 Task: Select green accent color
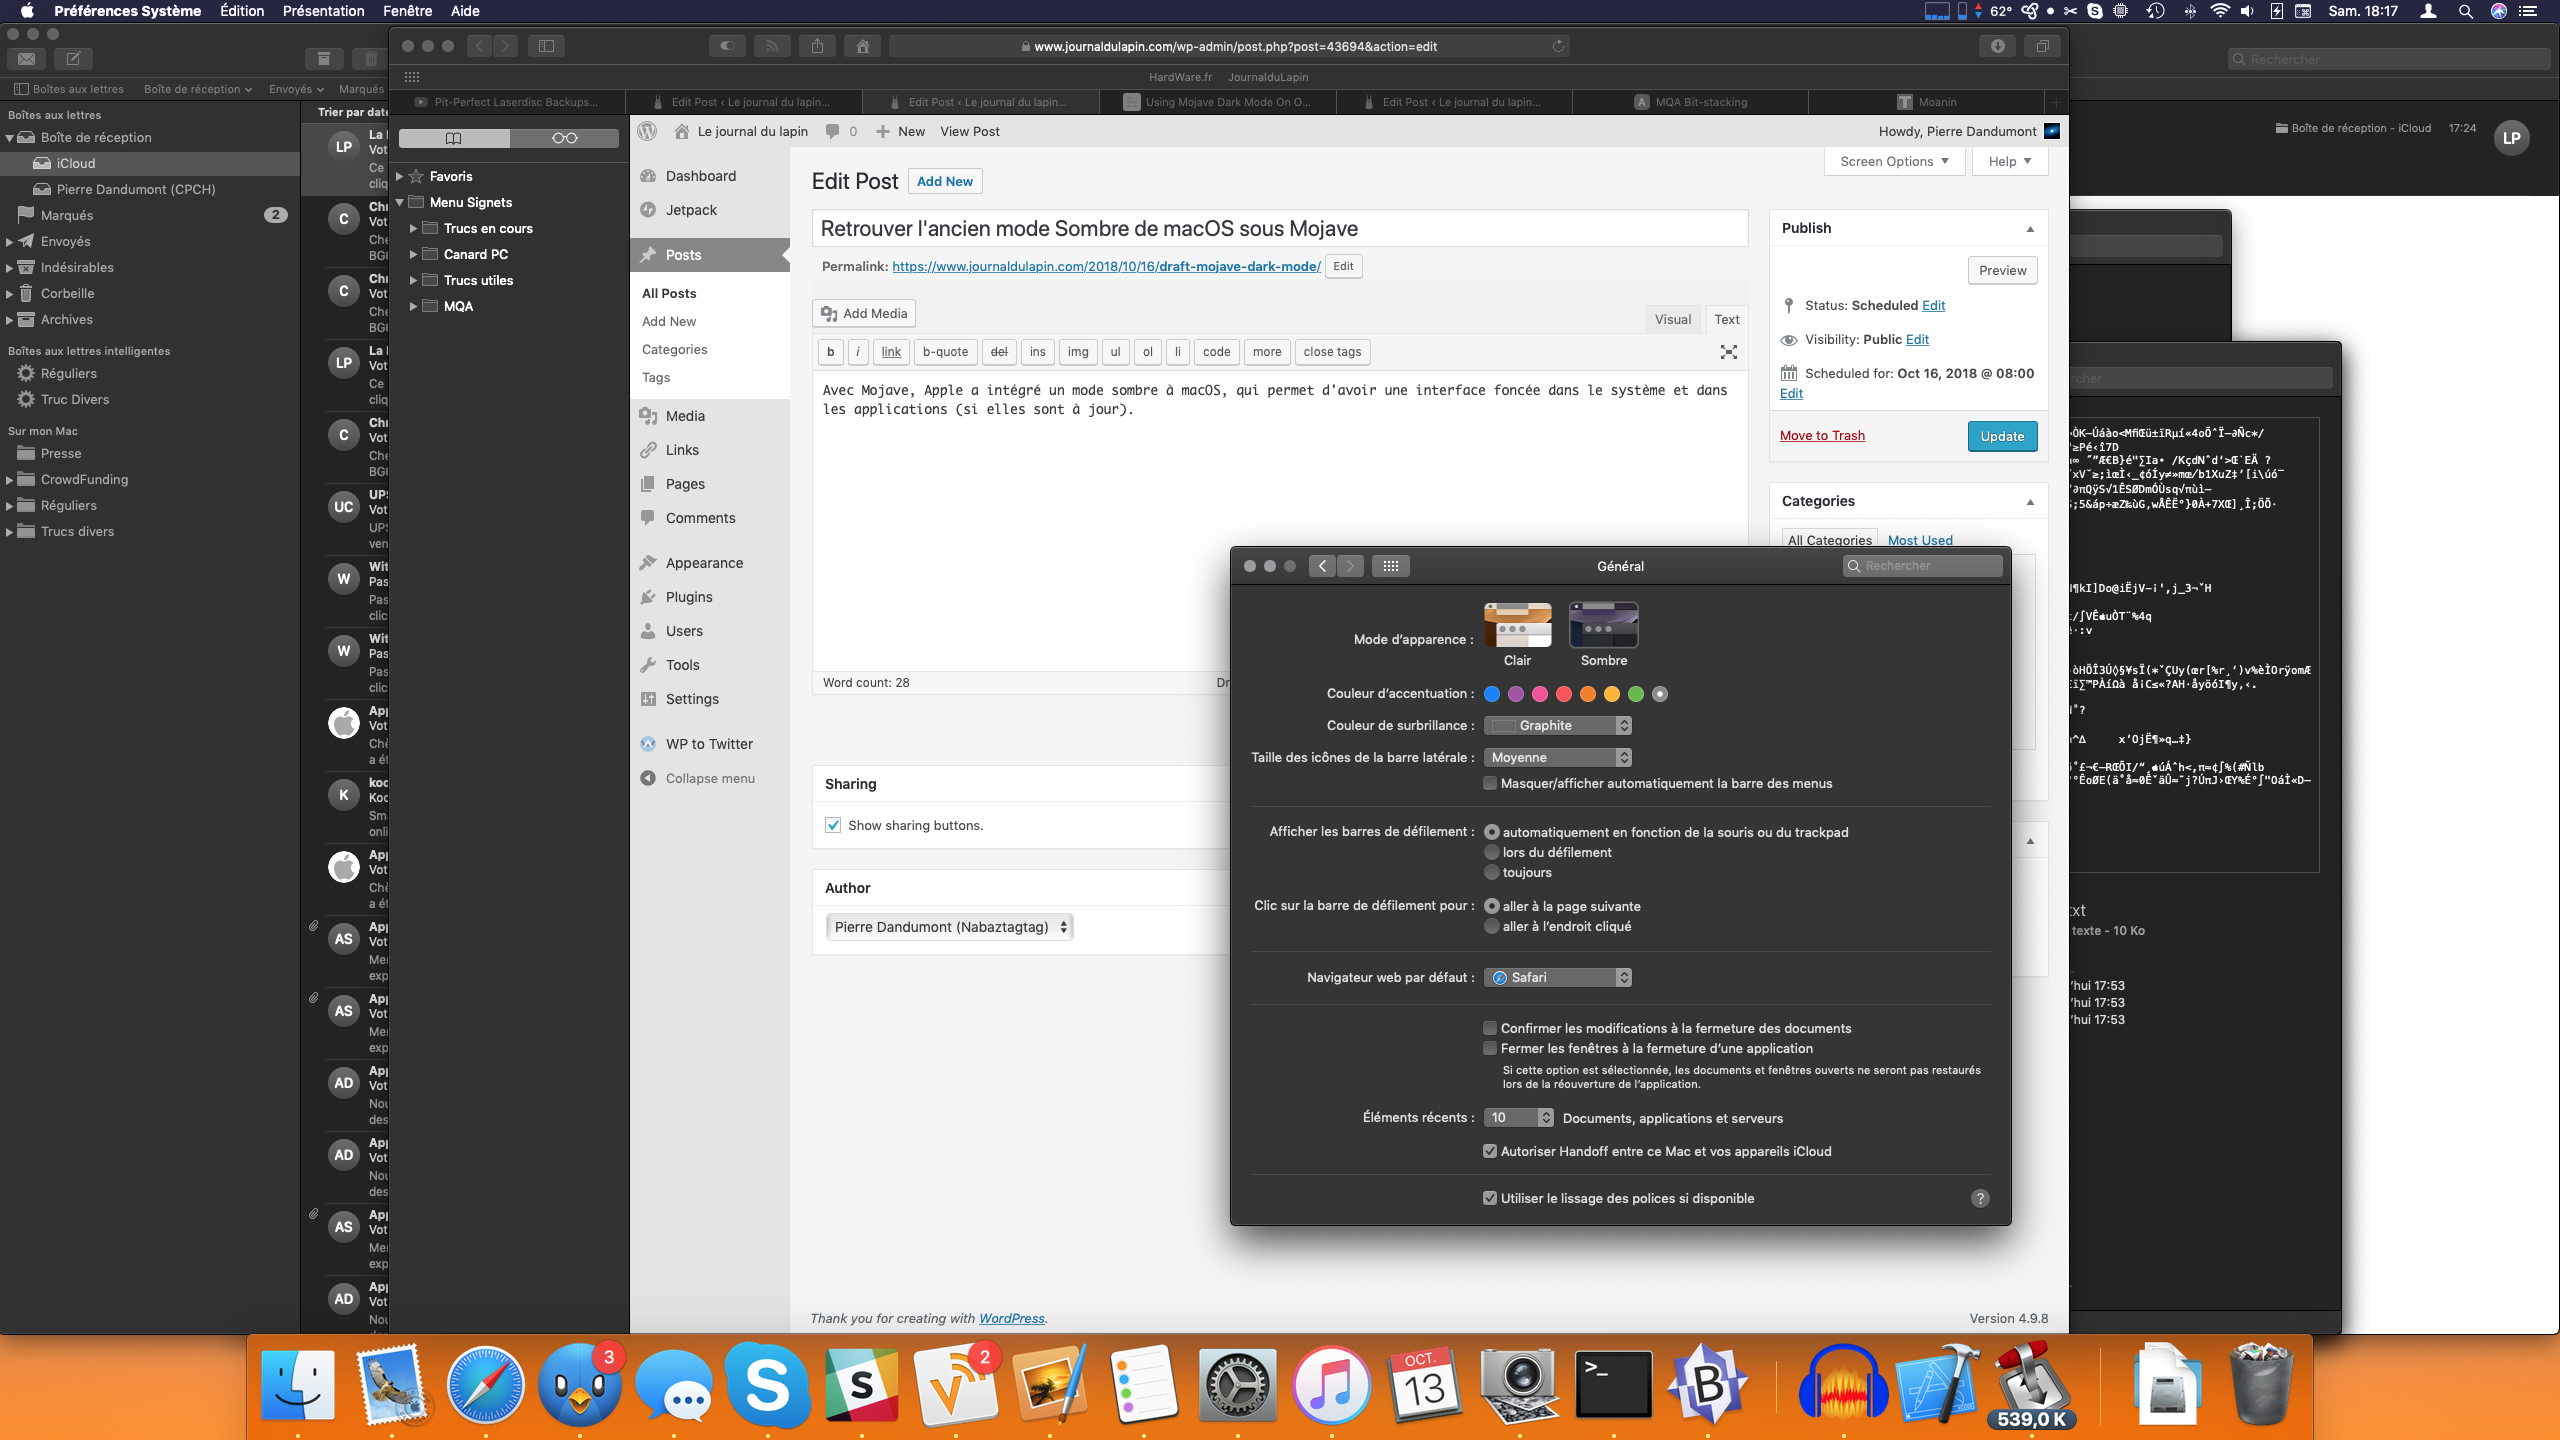point(1636,694)
